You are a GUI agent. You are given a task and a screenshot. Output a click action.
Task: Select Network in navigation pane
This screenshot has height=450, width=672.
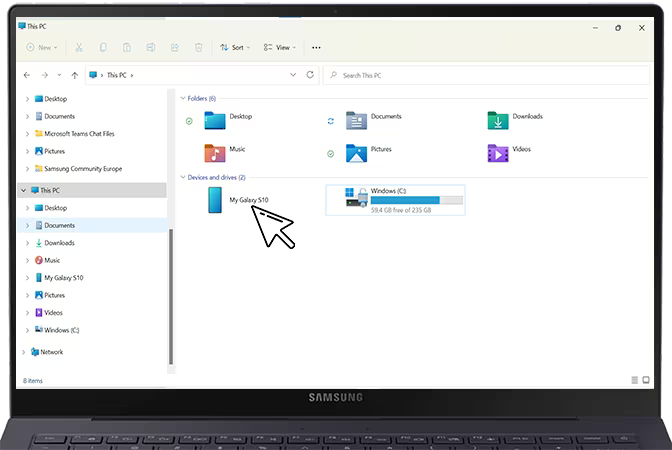coord(51,352)
